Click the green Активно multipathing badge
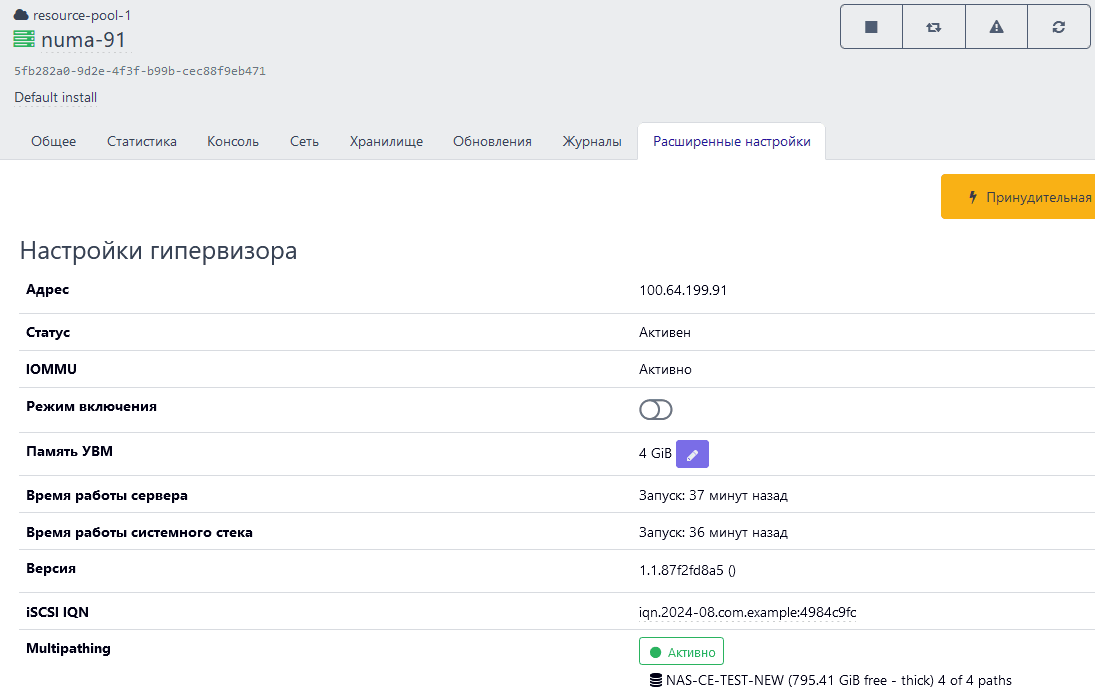 pos(681,652)
